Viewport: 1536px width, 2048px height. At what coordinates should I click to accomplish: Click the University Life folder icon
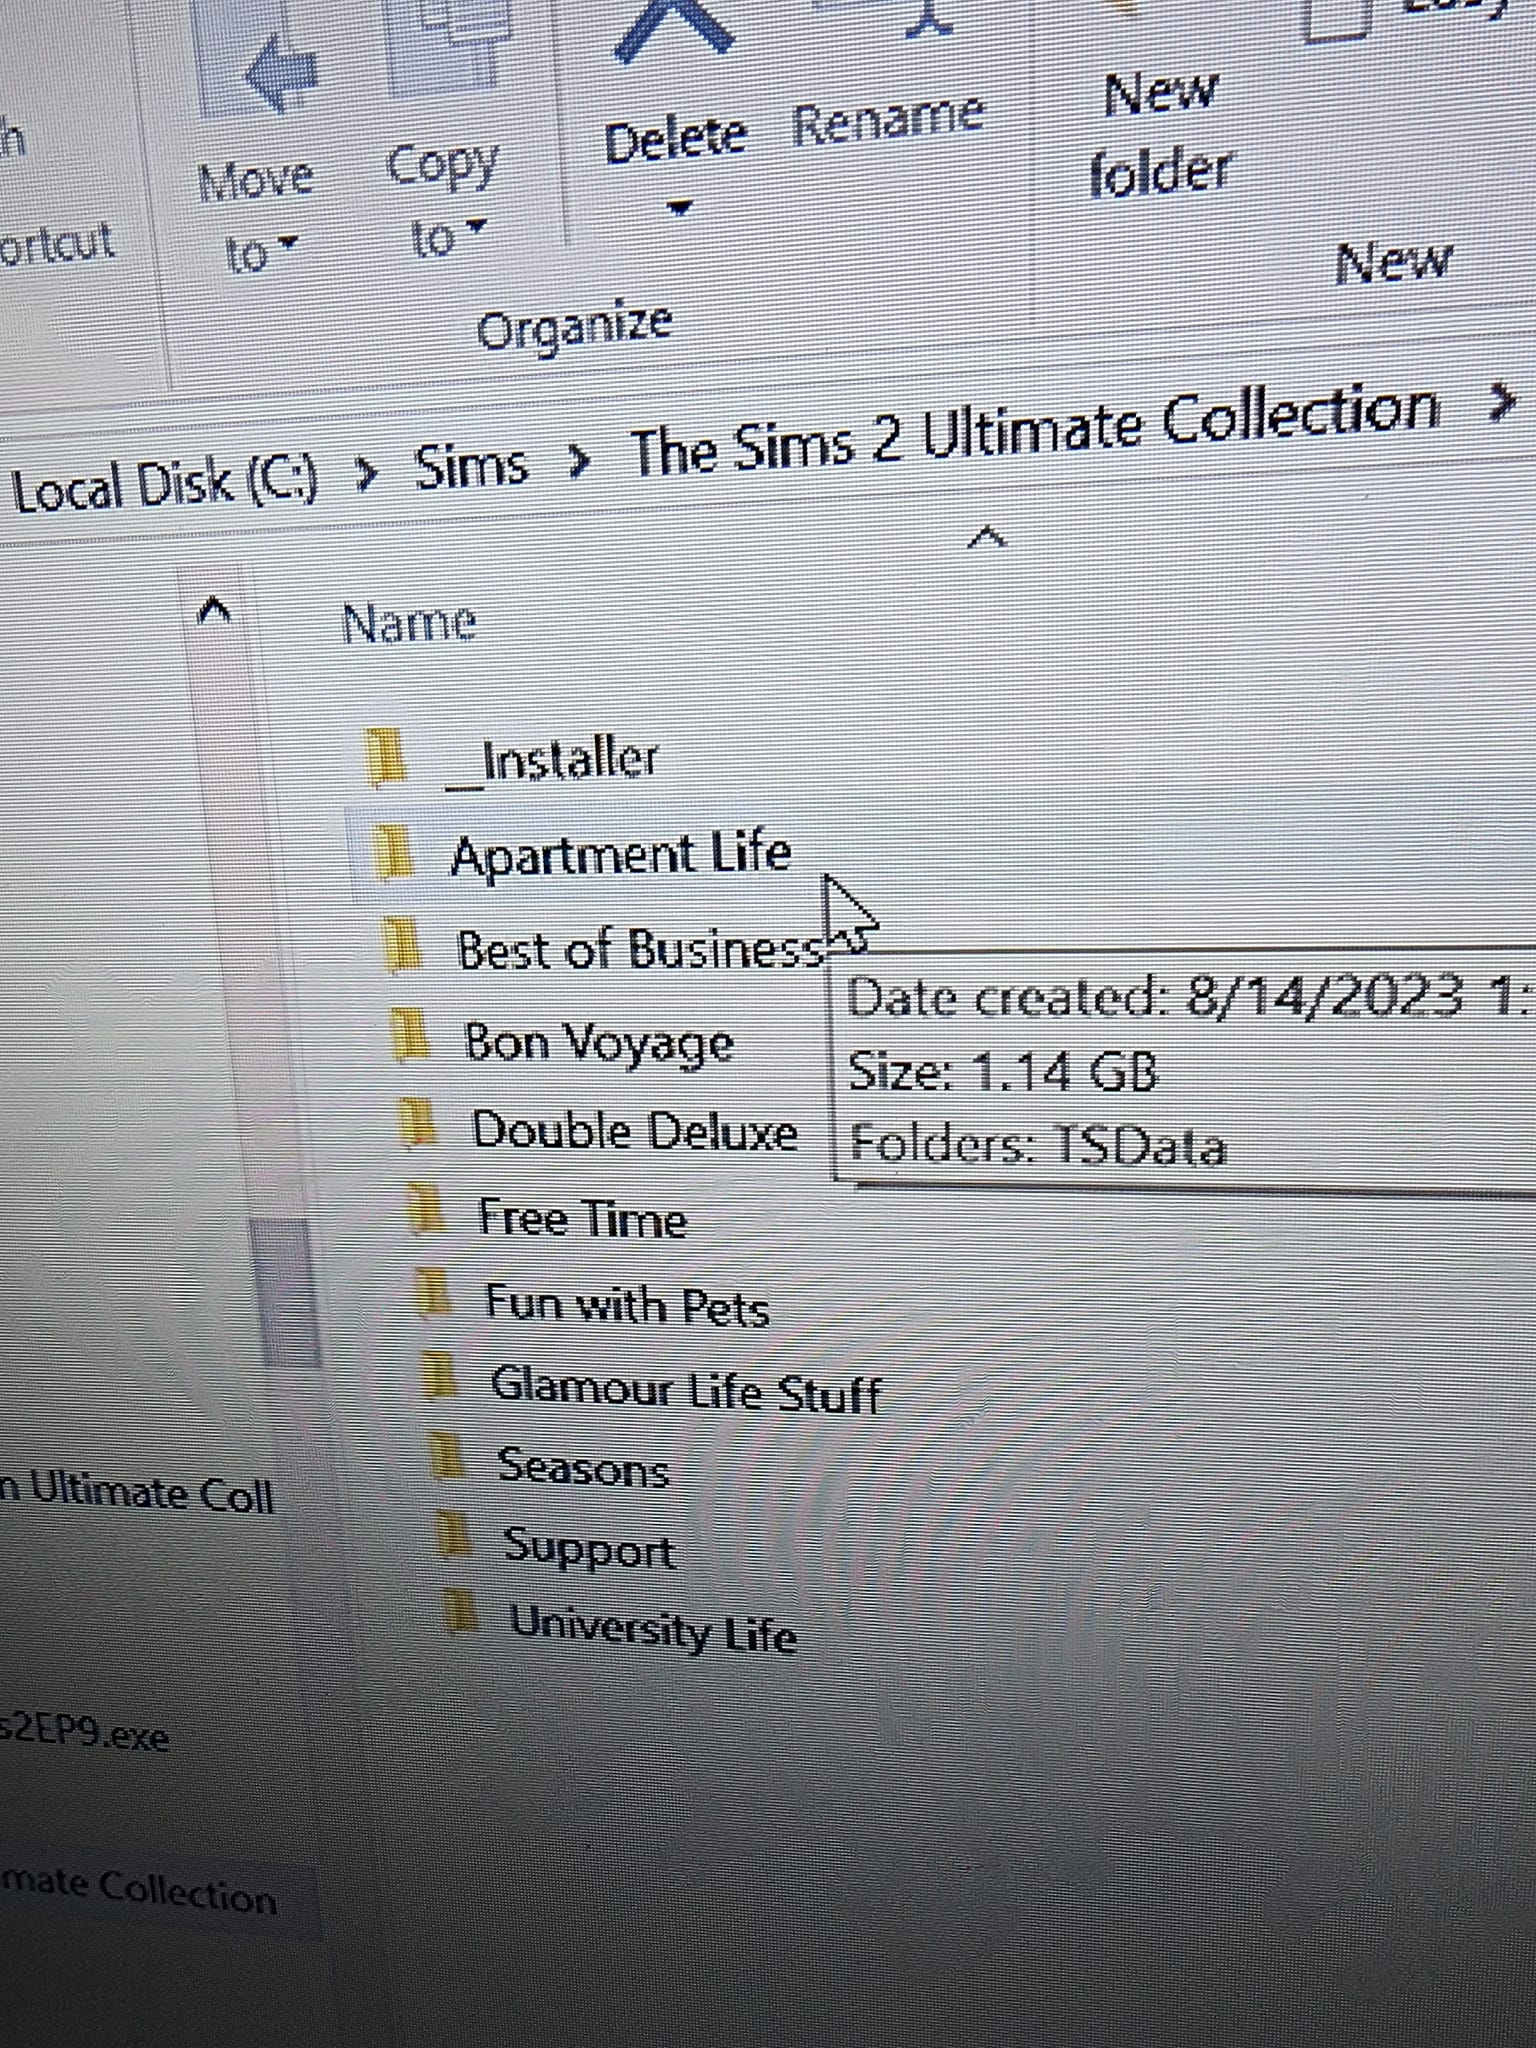tap(460, 1610)
